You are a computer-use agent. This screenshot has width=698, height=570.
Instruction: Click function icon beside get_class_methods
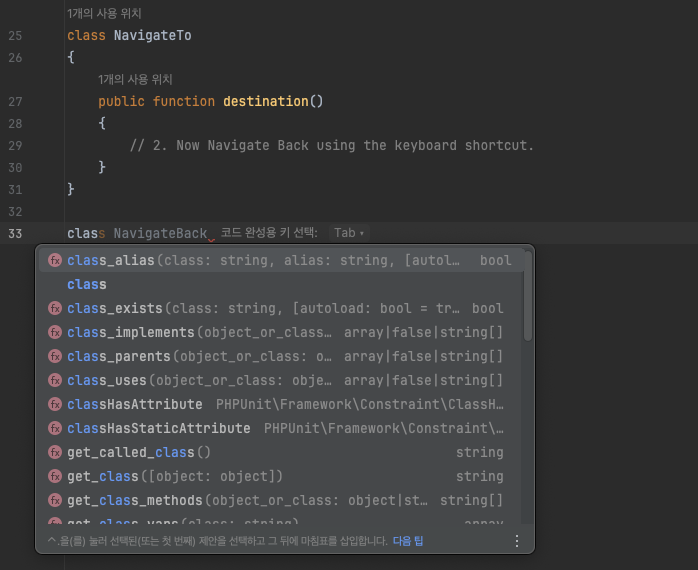point(55,501)
